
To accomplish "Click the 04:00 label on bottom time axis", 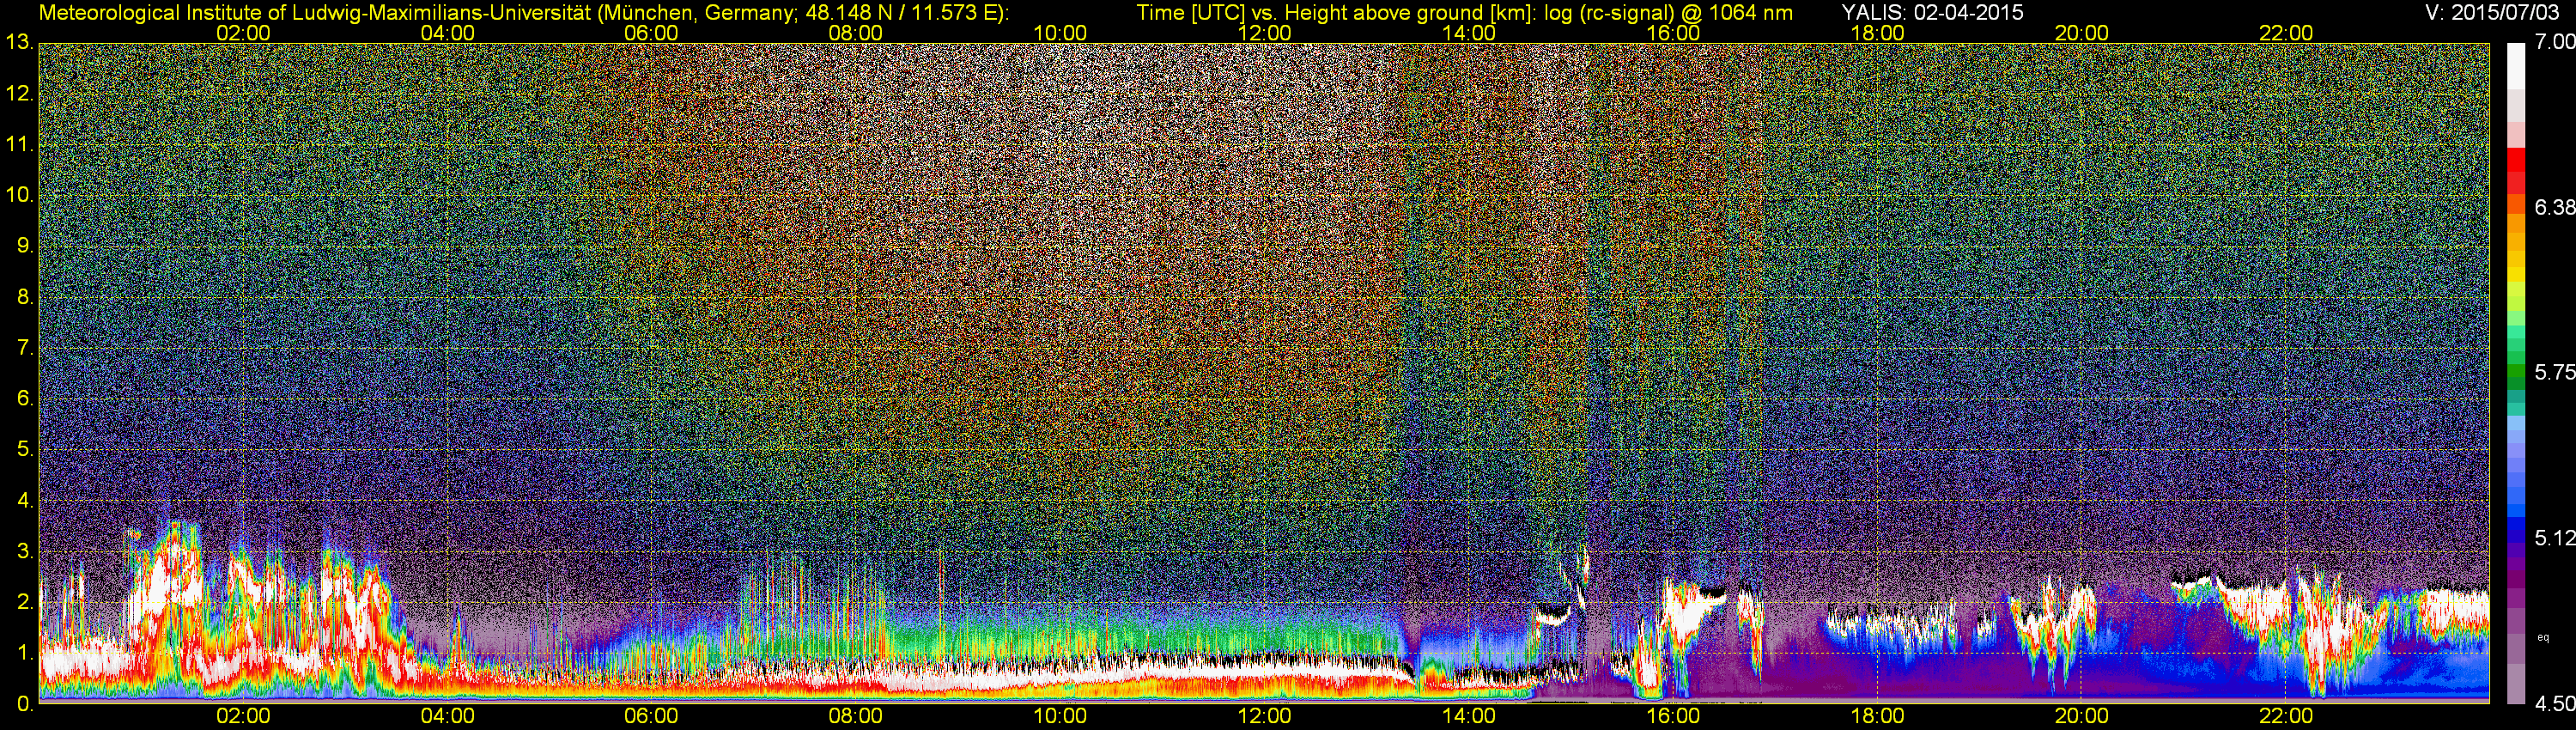I will coord(447,717).
